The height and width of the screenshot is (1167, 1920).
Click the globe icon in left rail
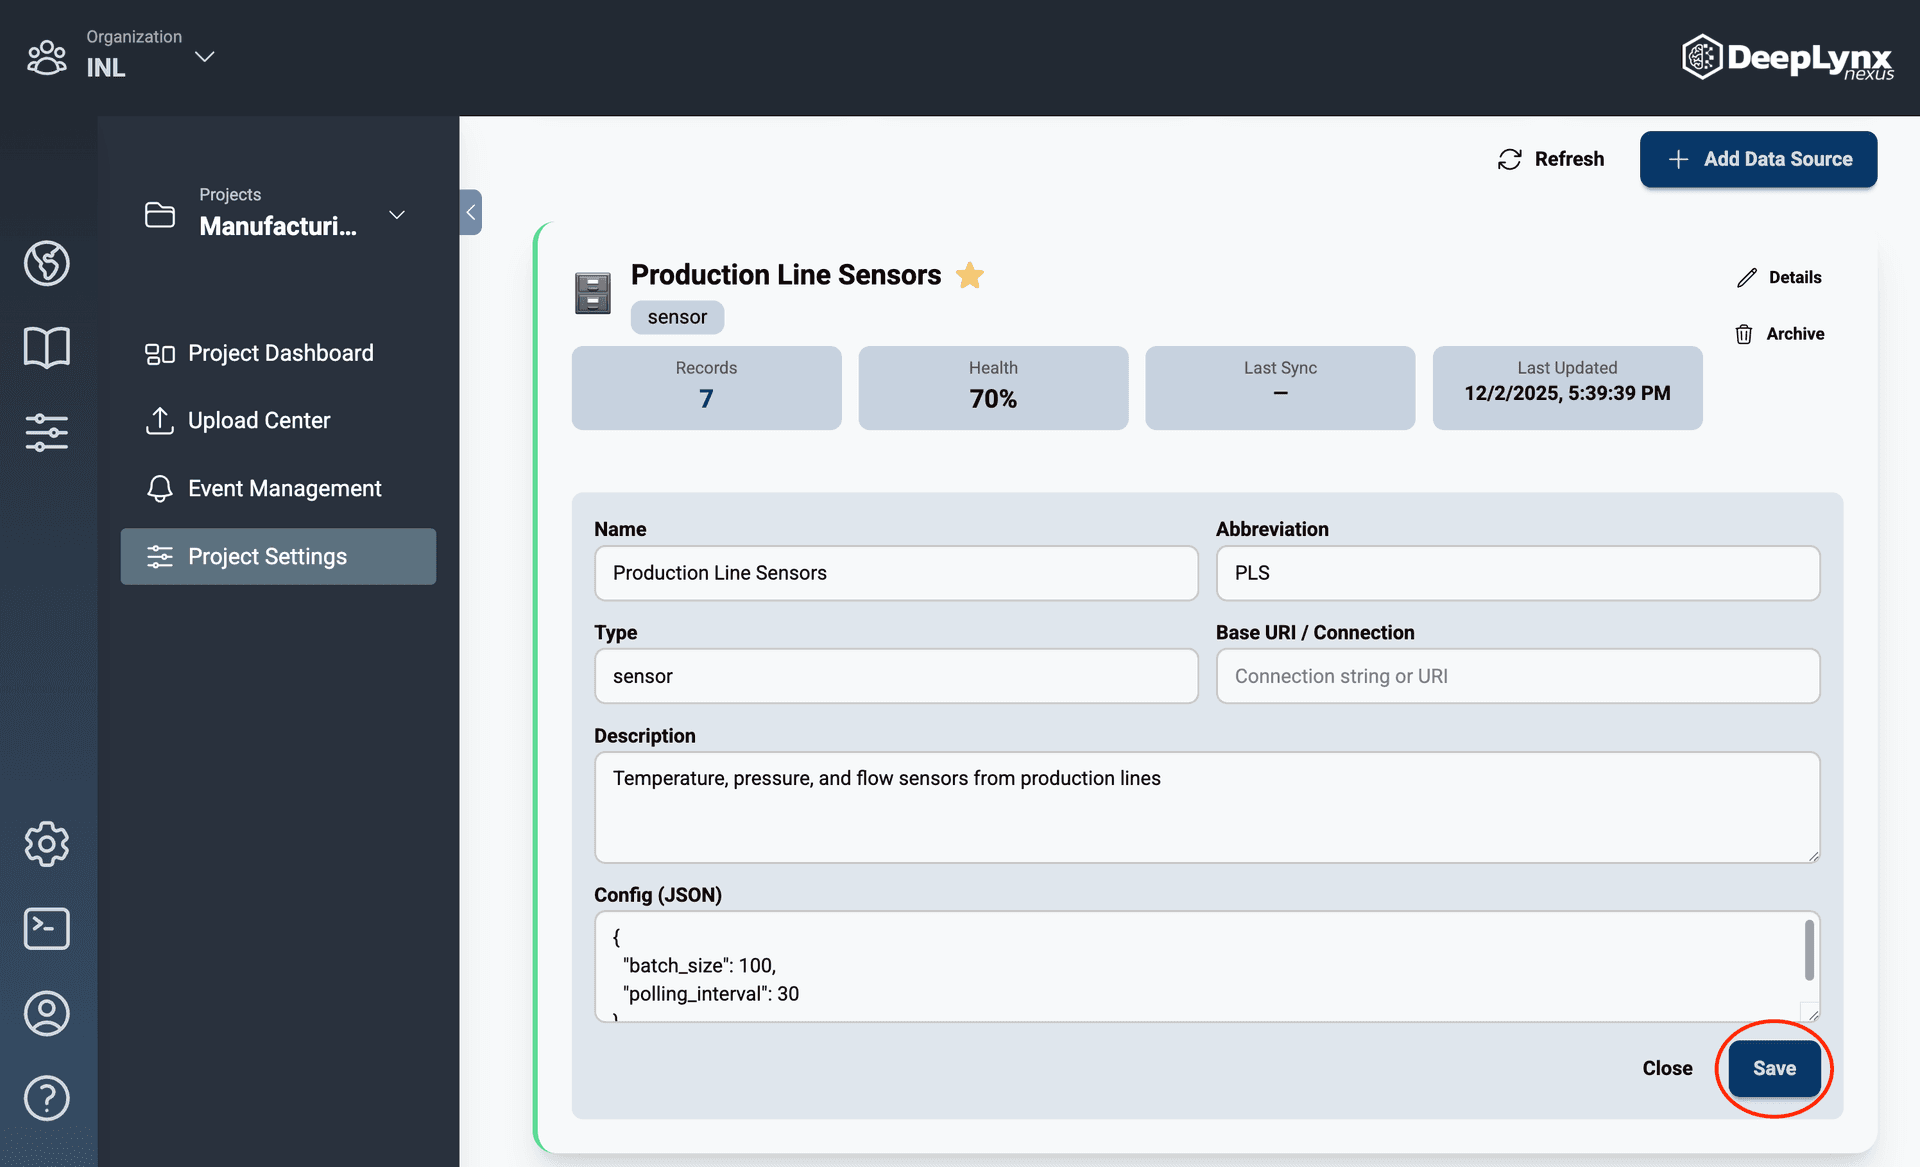tap(47, 263)
